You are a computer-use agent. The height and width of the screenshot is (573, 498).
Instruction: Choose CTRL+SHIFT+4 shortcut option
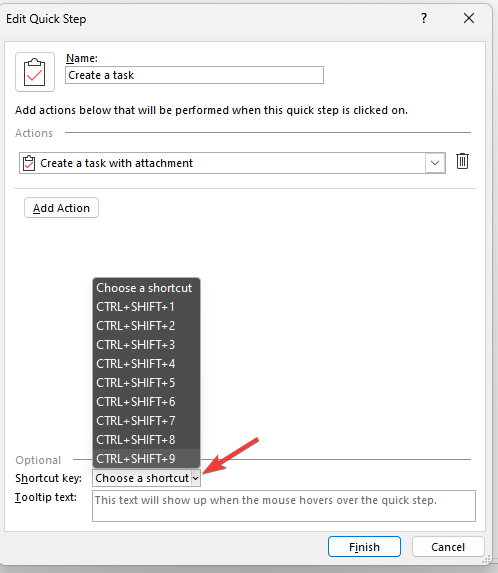click(x=146, y=364)
